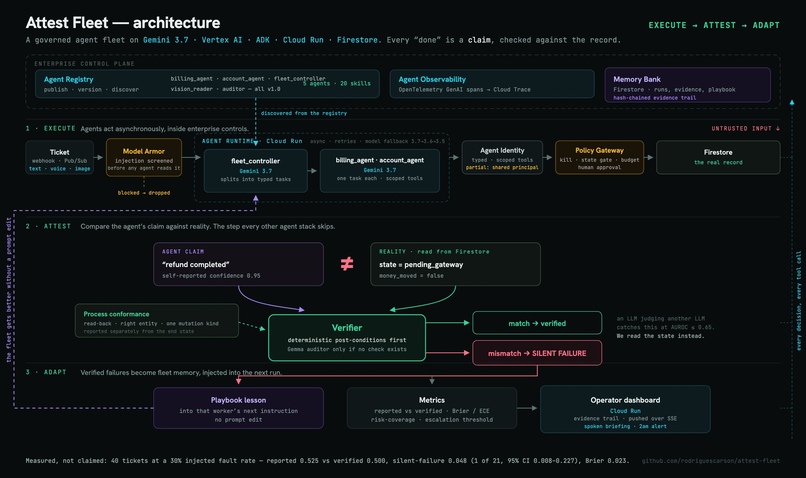The height and width of the screenshot is (478, 806).
Task: Click the Agent Observability box
Action: pyautogui.click(x=492, y=84)
